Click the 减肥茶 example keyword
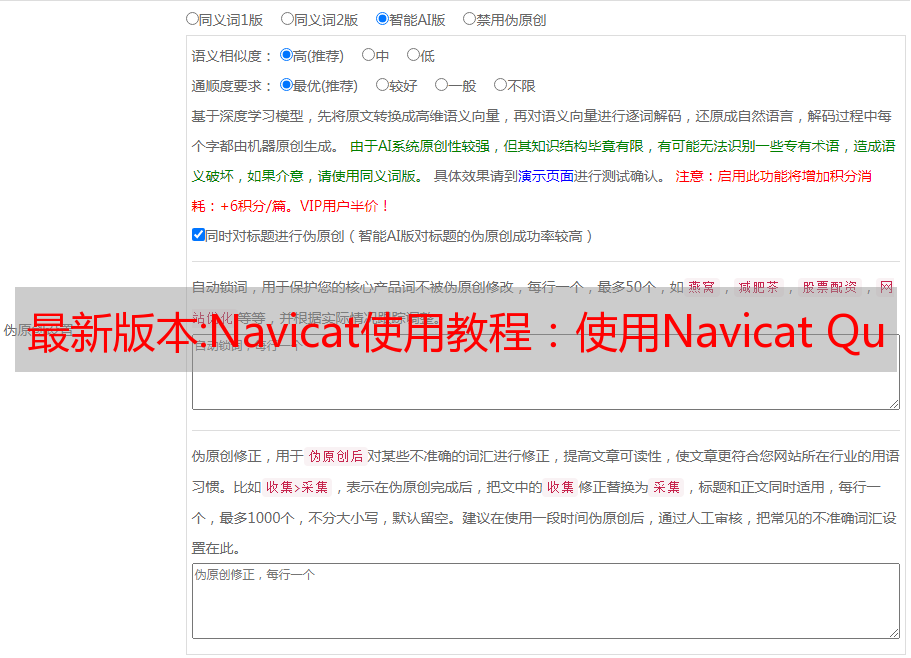 click(758, 287)
